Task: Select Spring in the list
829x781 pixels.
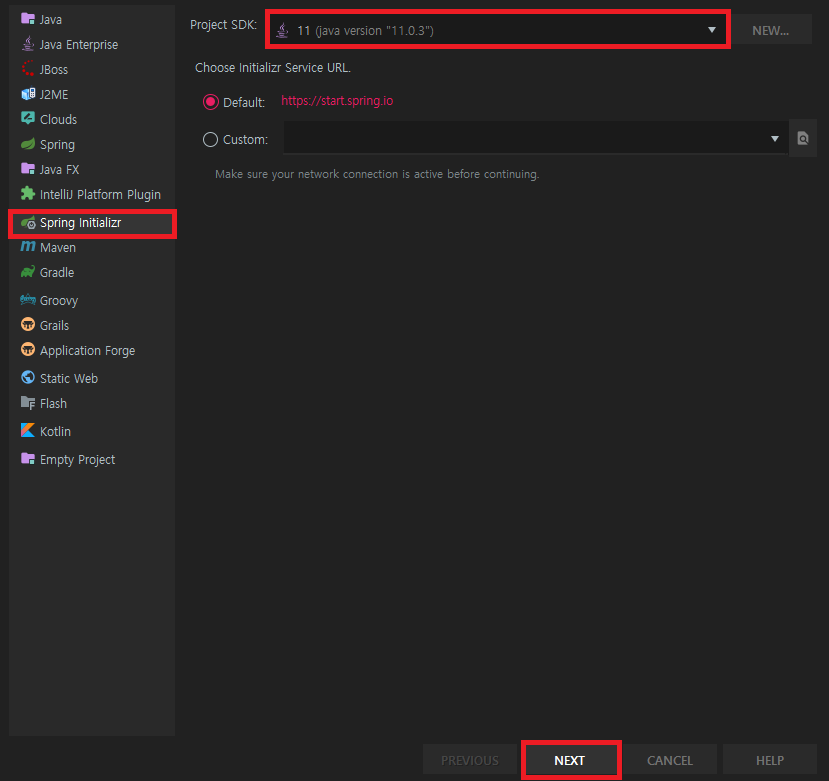Action: 92,144
